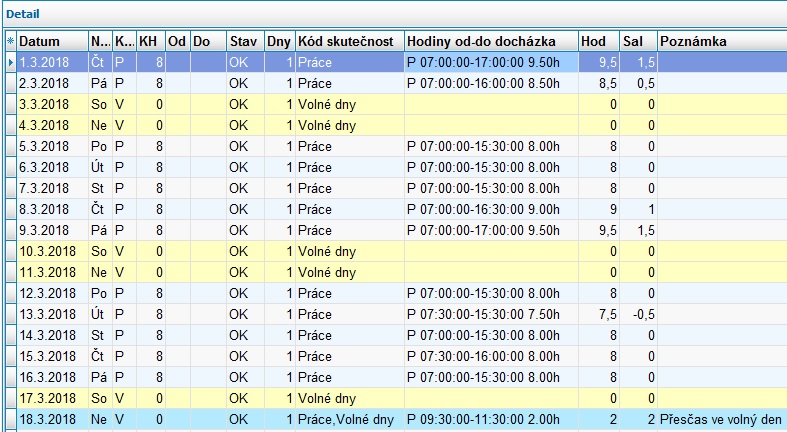Select row selector for 2.3.2018
Viewport: 787px width, 432px height.
point(11,83)
